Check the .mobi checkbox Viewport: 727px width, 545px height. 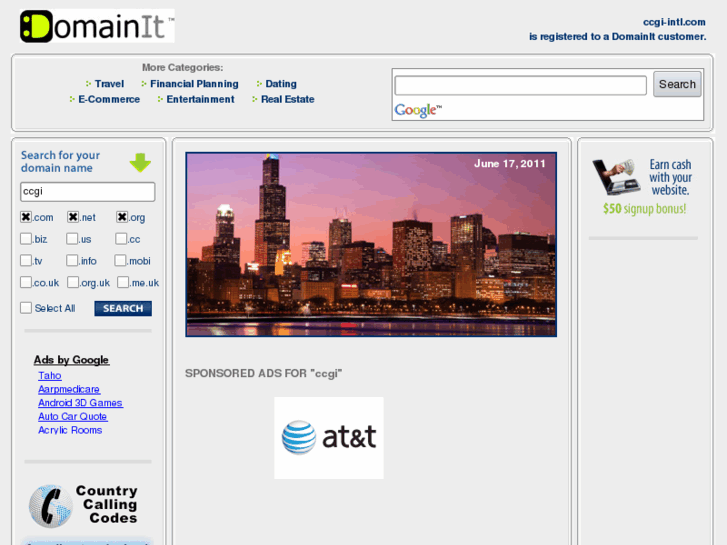pos(120,260)
